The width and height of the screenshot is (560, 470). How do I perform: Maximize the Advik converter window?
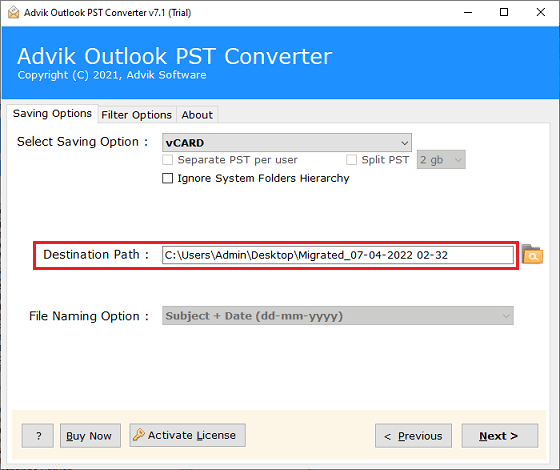pyautogui.click(x=504, y=12)
